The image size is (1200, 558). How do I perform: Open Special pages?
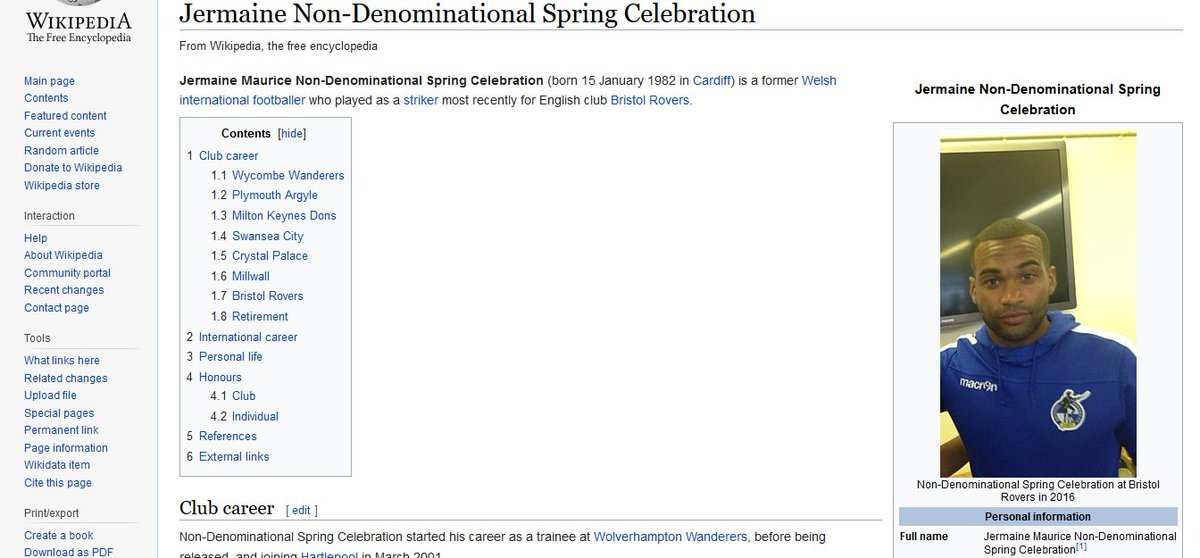[59, 413]
